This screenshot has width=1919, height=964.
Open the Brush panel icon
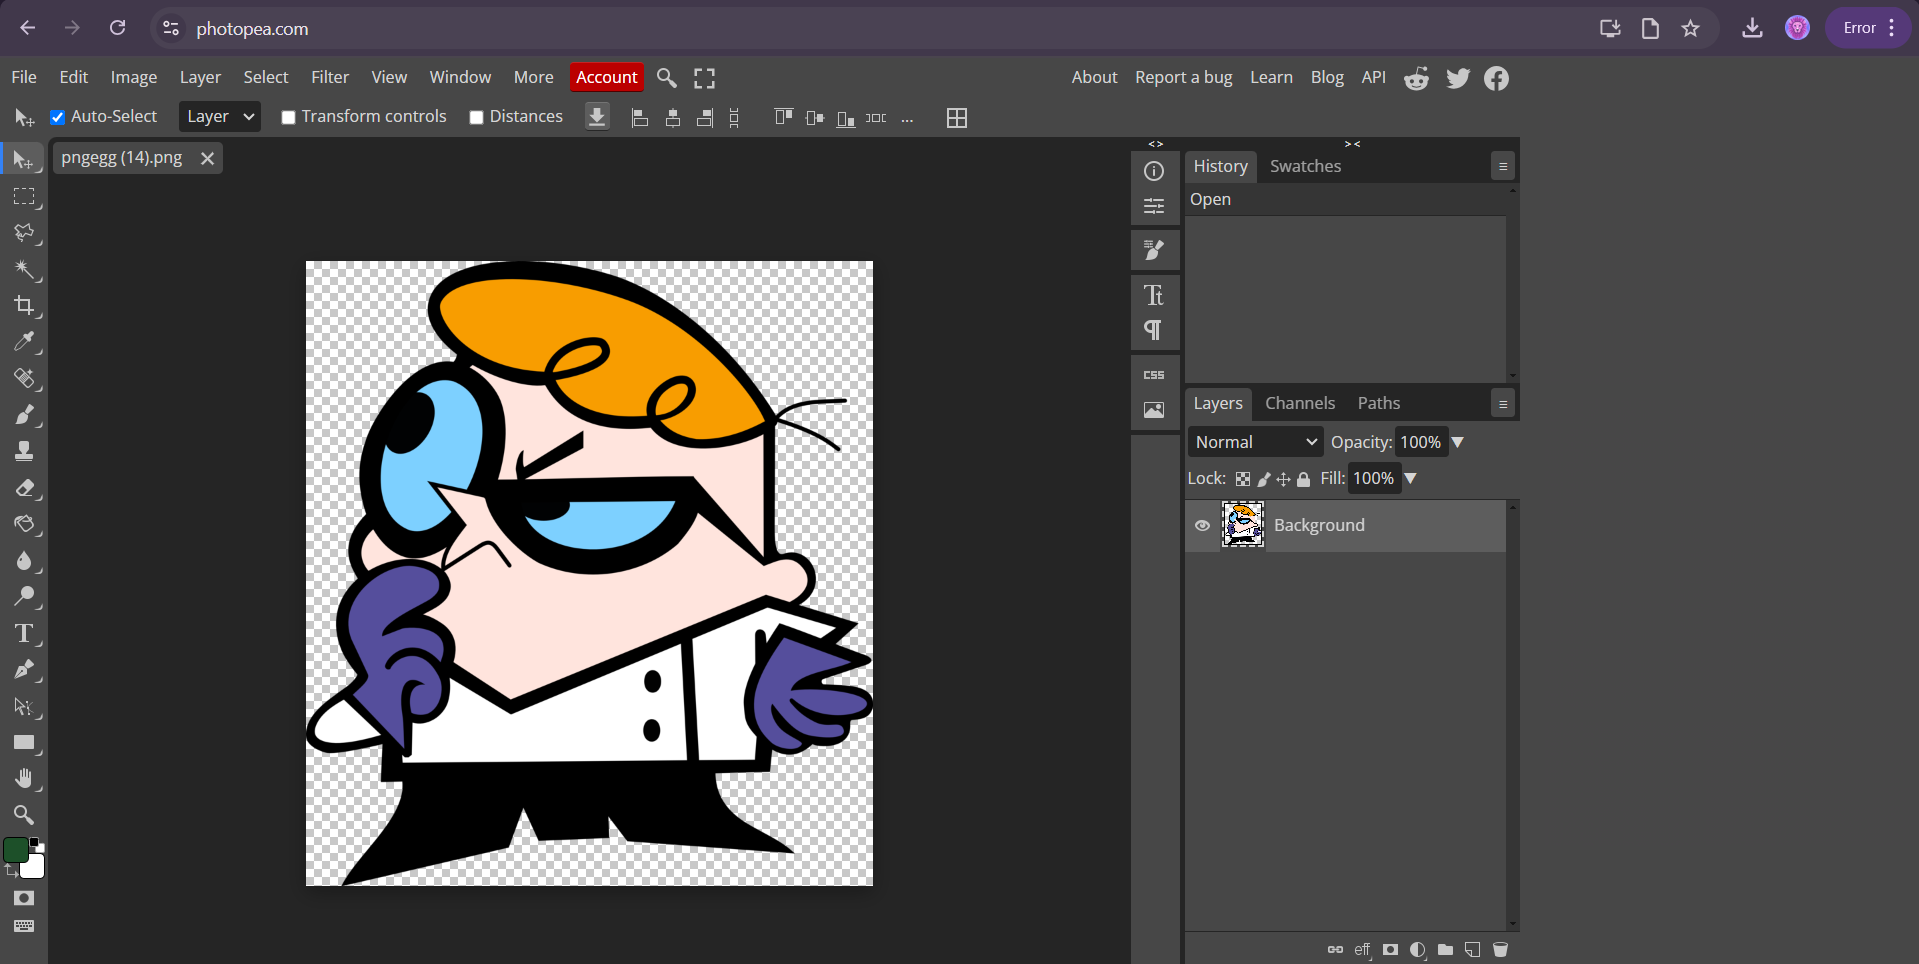click(1154, 250)
